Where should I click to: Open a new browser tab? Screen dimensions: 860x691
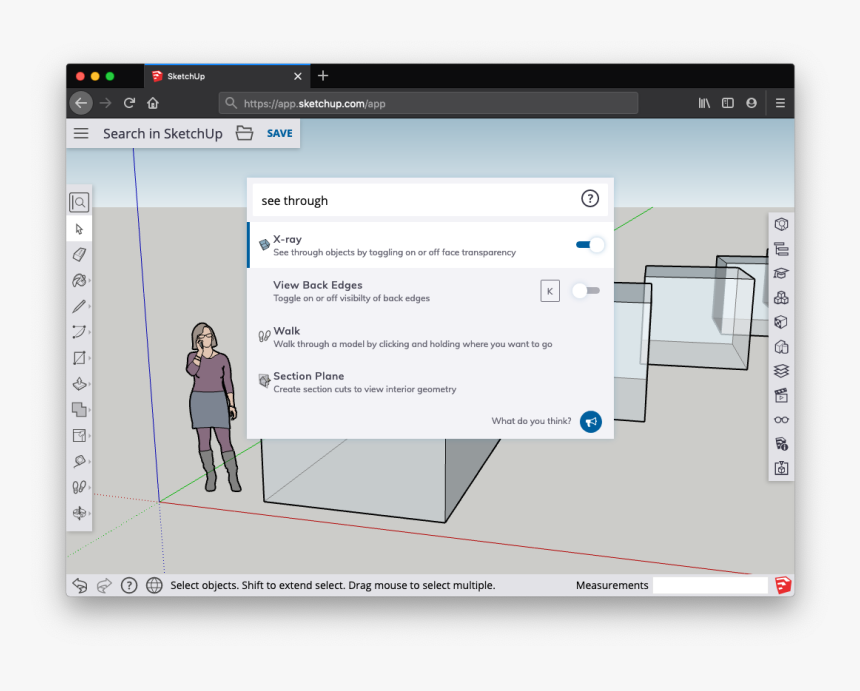(323, 76)
